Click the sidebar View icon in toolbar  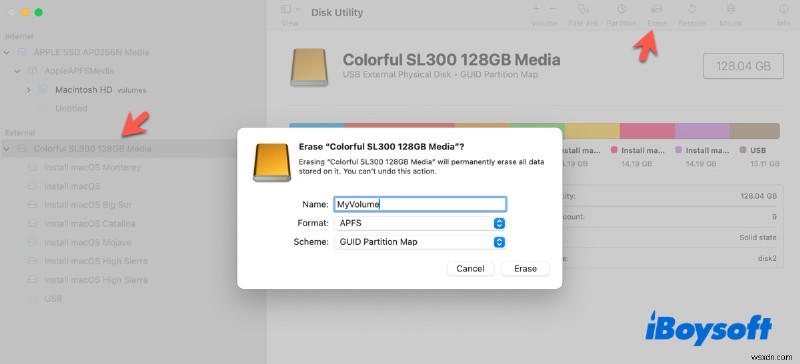(x=286, y=9)
